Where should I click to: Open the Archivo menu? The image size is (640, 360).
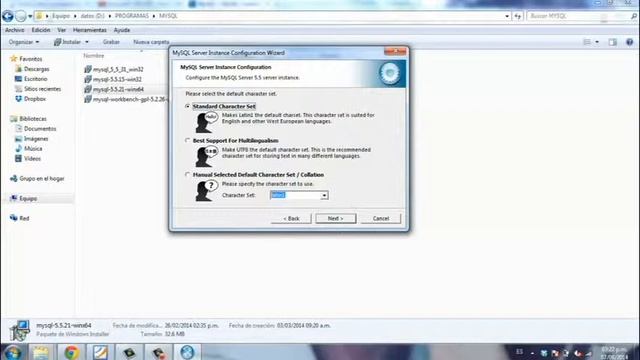pyautogui.click(x=15, y=30)
